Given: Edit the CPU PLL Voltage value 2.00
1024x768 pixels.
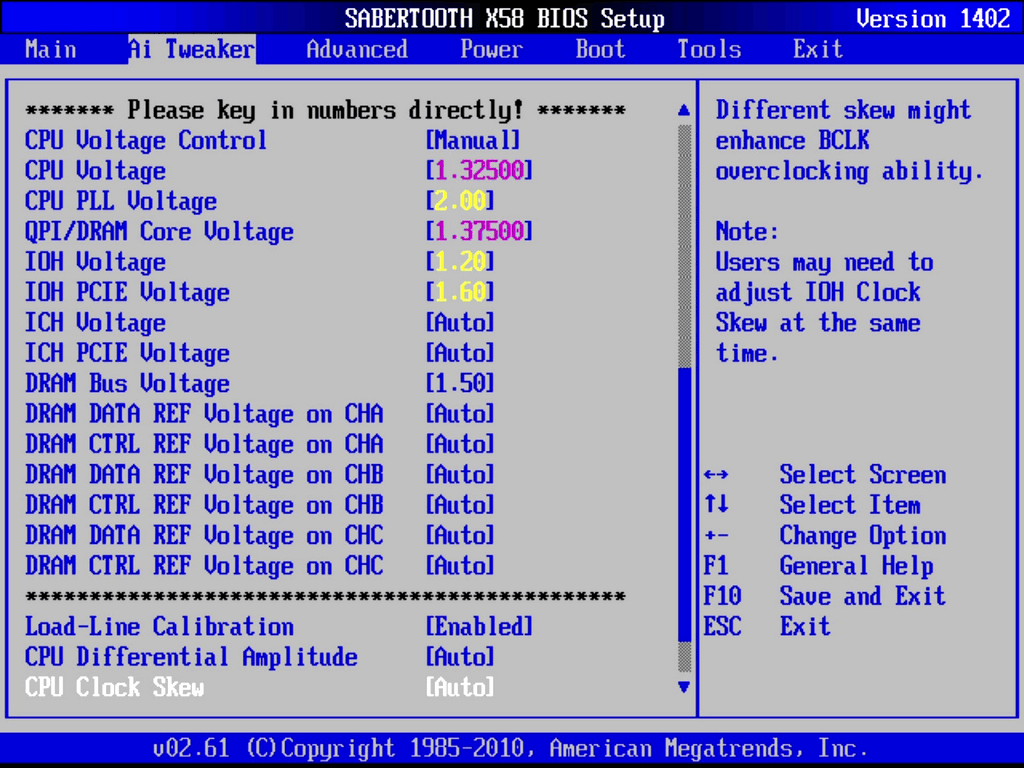Looking at the screenshot, I should pyautogui.click(x=460, y=200).
